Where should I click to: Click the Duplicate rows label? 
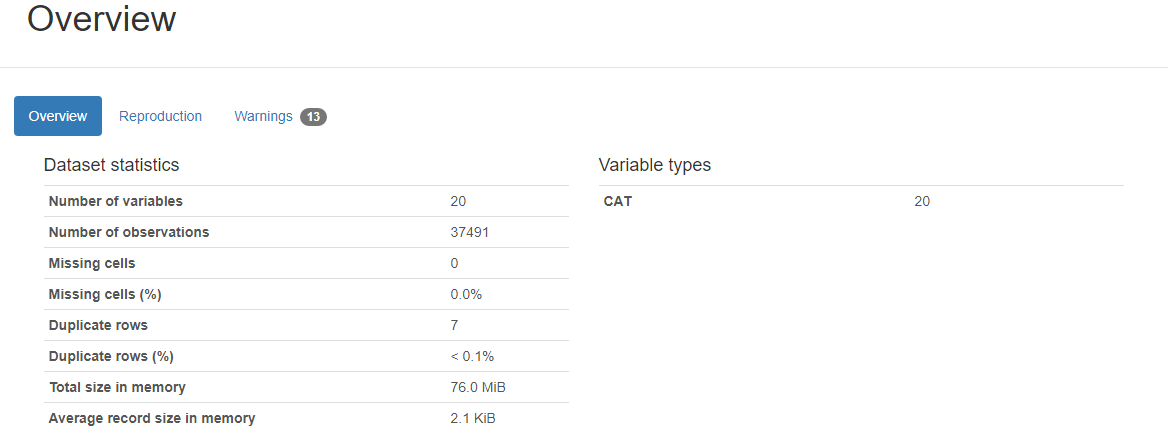98,325
